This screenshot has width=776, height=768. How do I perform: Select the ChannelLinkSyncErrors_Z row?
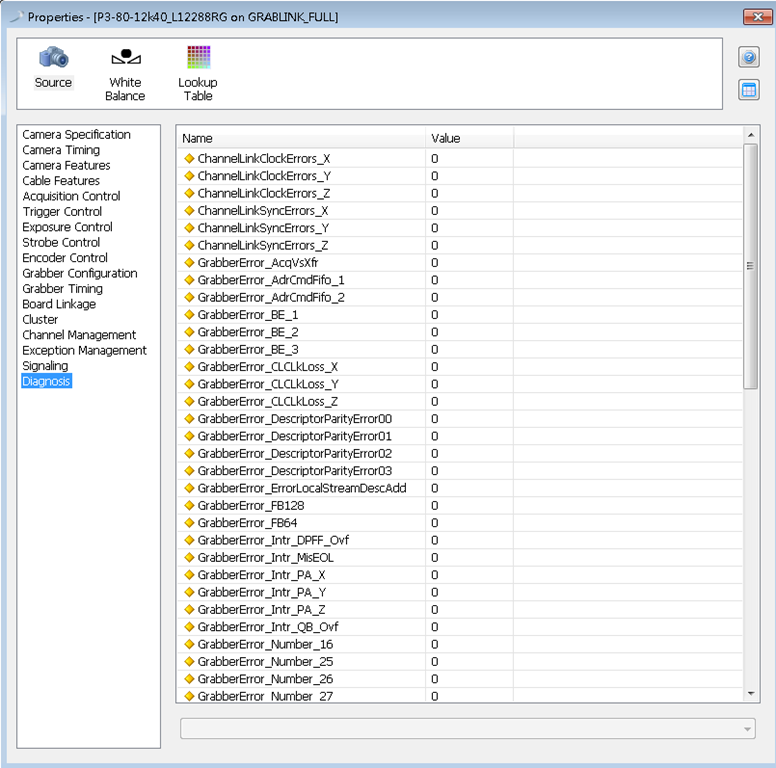tap(460, 245)
